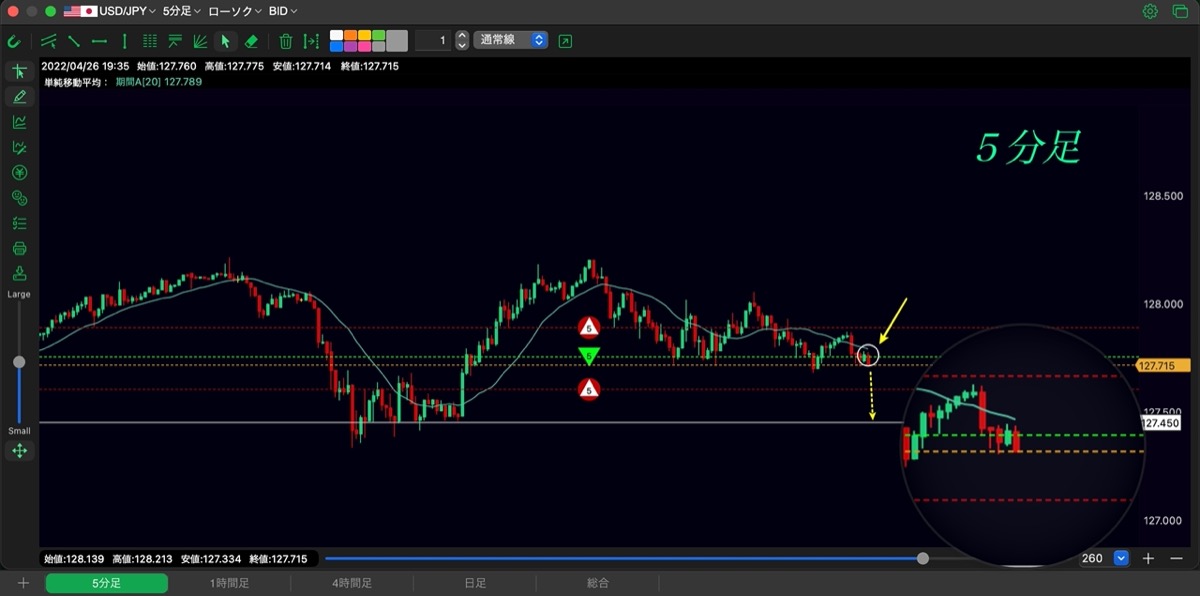Zoom in chart with plus button
This screenshot has width=1200, height=596.
point(1149,558)
